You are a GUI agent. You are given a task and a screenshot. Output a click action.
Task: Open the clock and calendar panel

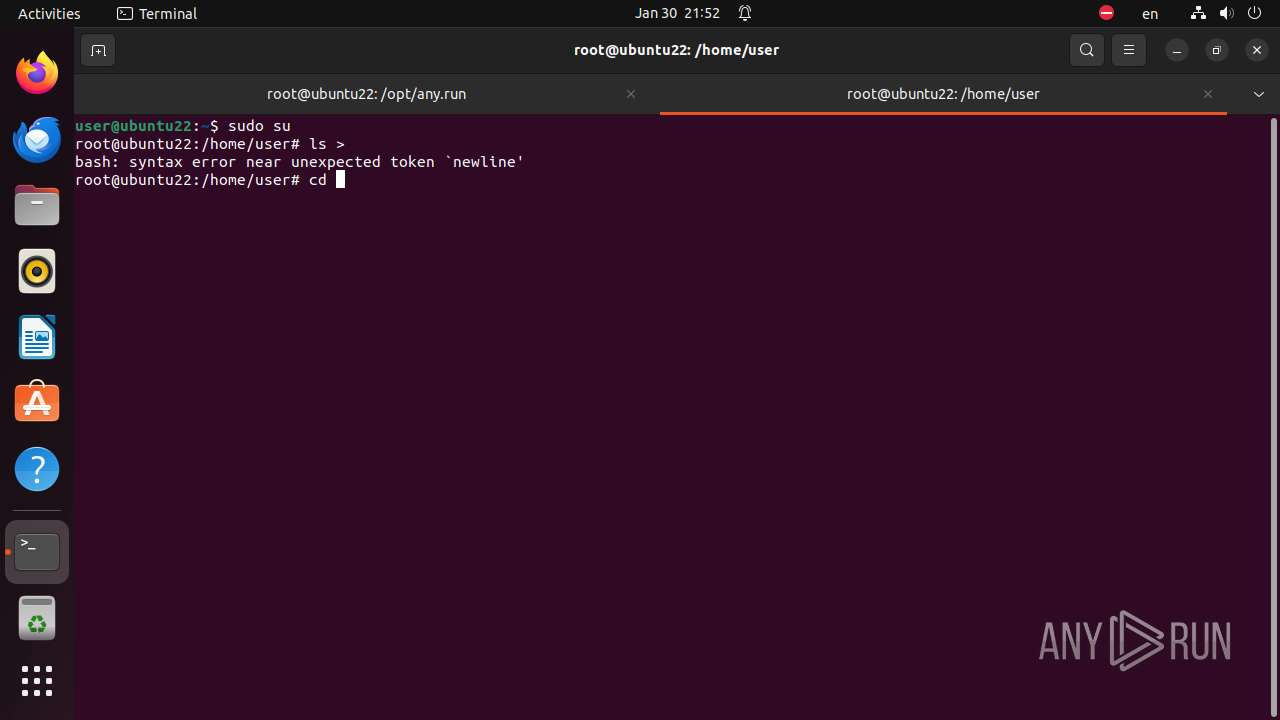(x=677, y=14)
